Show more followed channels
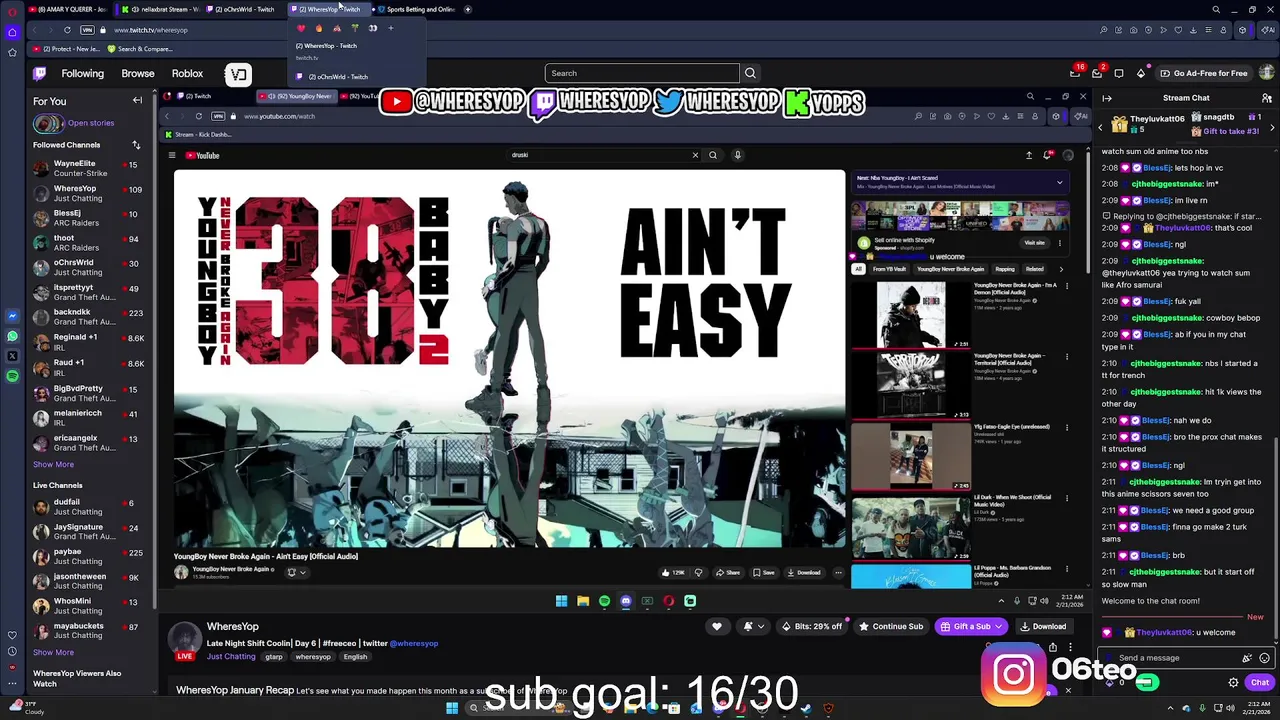 pos(53,464)
